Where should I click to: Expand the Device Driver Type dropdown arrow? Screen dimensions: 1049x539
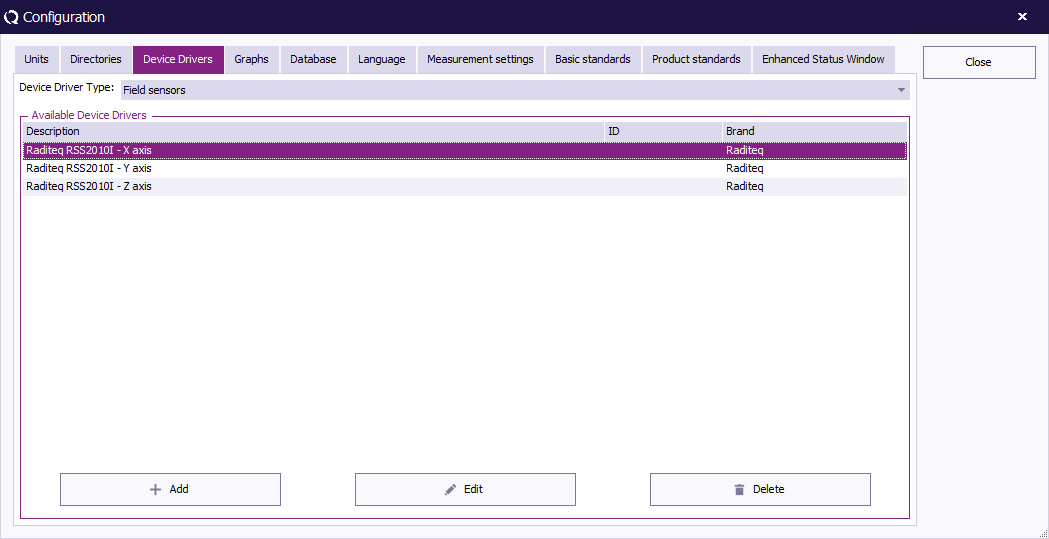pos(901,90)
